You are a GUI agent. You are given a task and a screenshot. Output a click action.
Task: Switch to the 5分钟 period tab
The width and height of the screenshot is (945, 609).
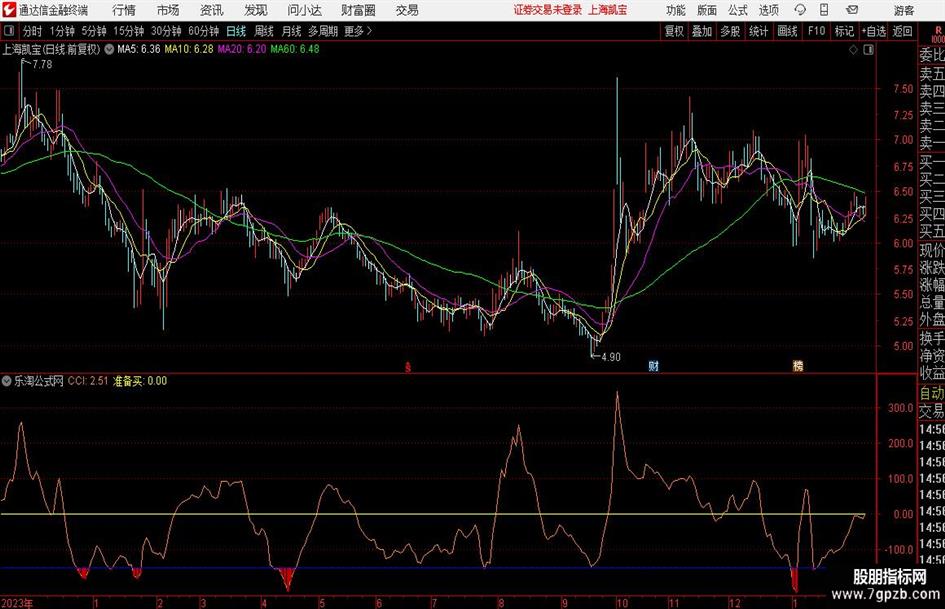pyautogui.click(x=94, y=31)
